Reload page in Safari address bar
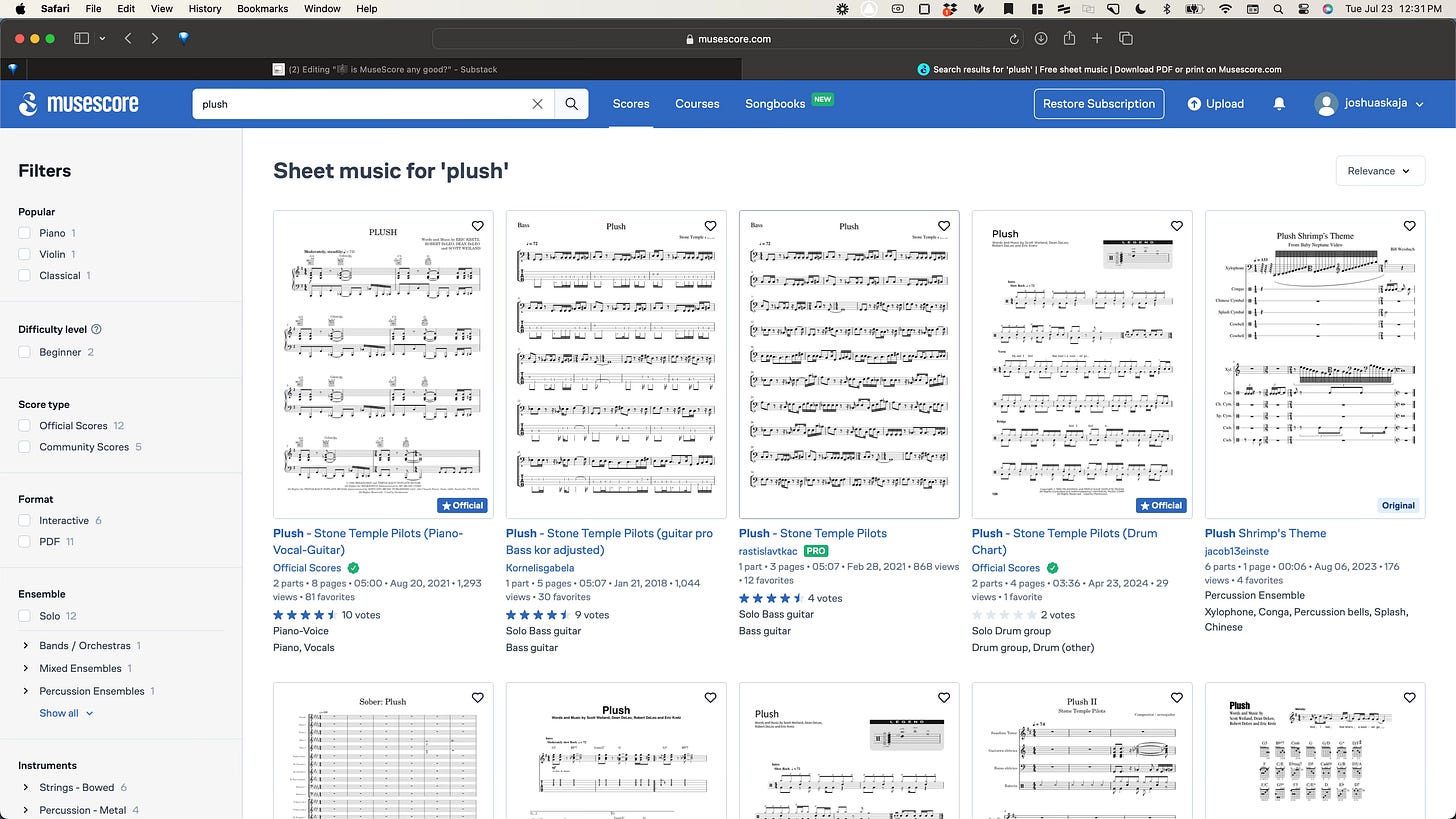The image size is (1456, 819). [1014, 39]
